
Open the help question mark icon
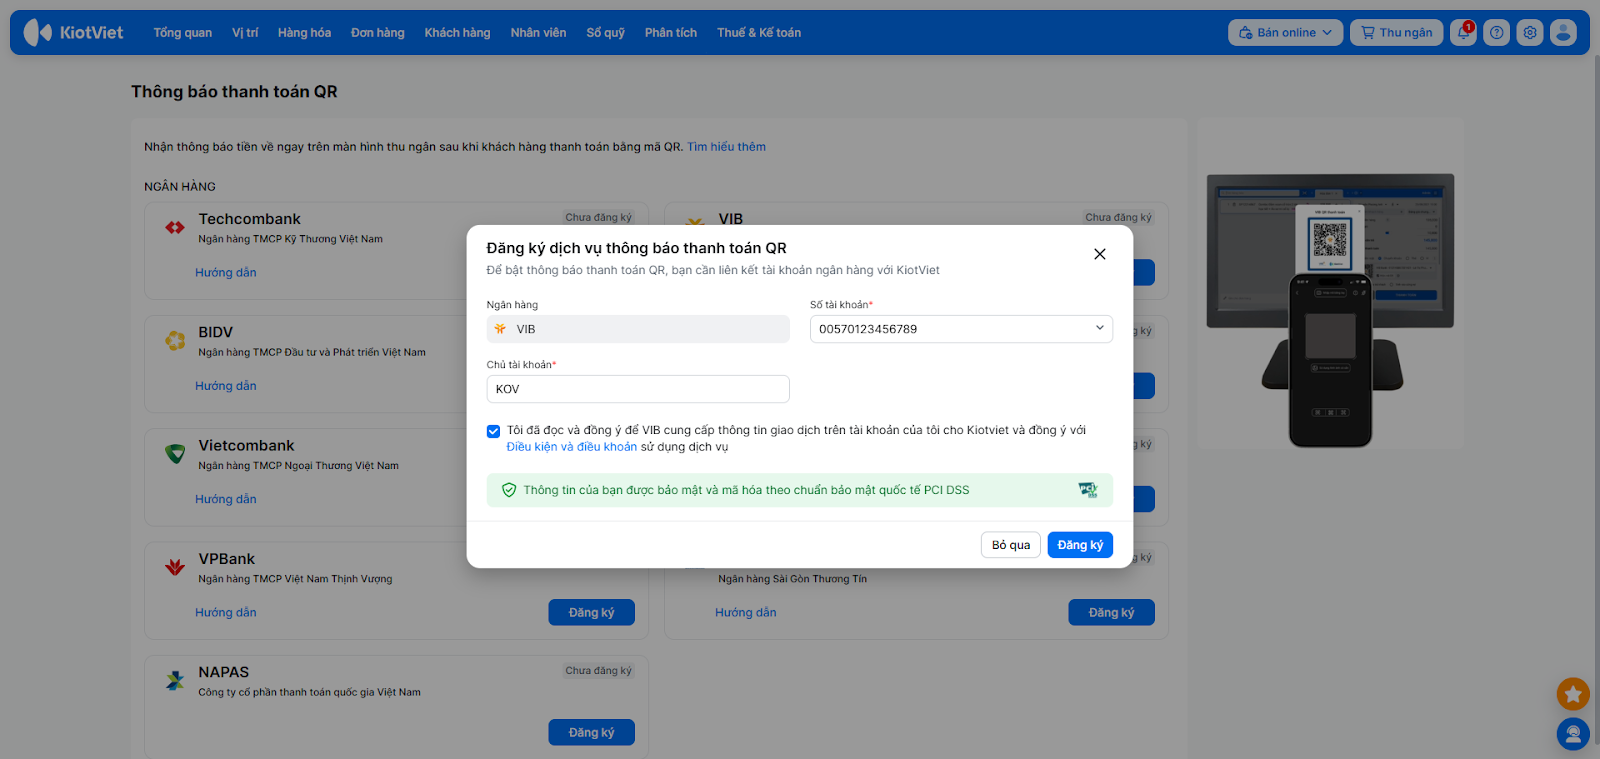(x=1496, y=32)
